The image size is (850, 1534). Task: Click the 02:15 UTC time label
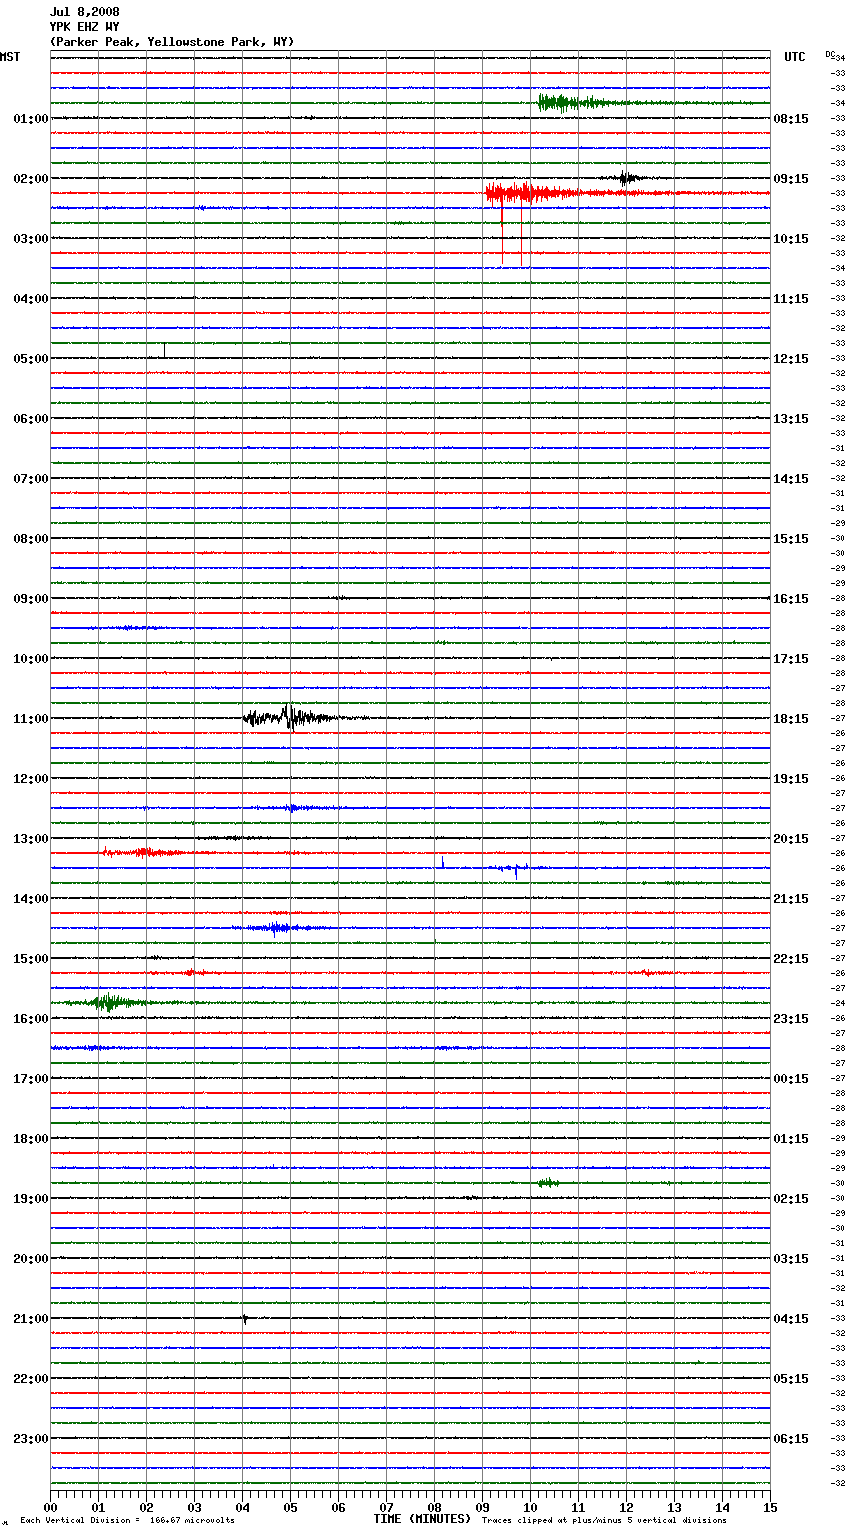click(791, 1199)
